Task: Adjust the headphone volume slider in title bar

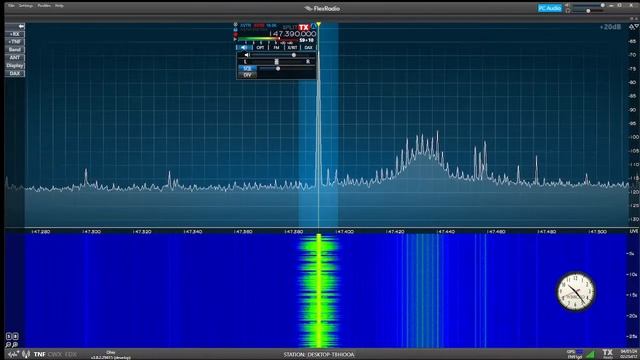Action: 589,11
